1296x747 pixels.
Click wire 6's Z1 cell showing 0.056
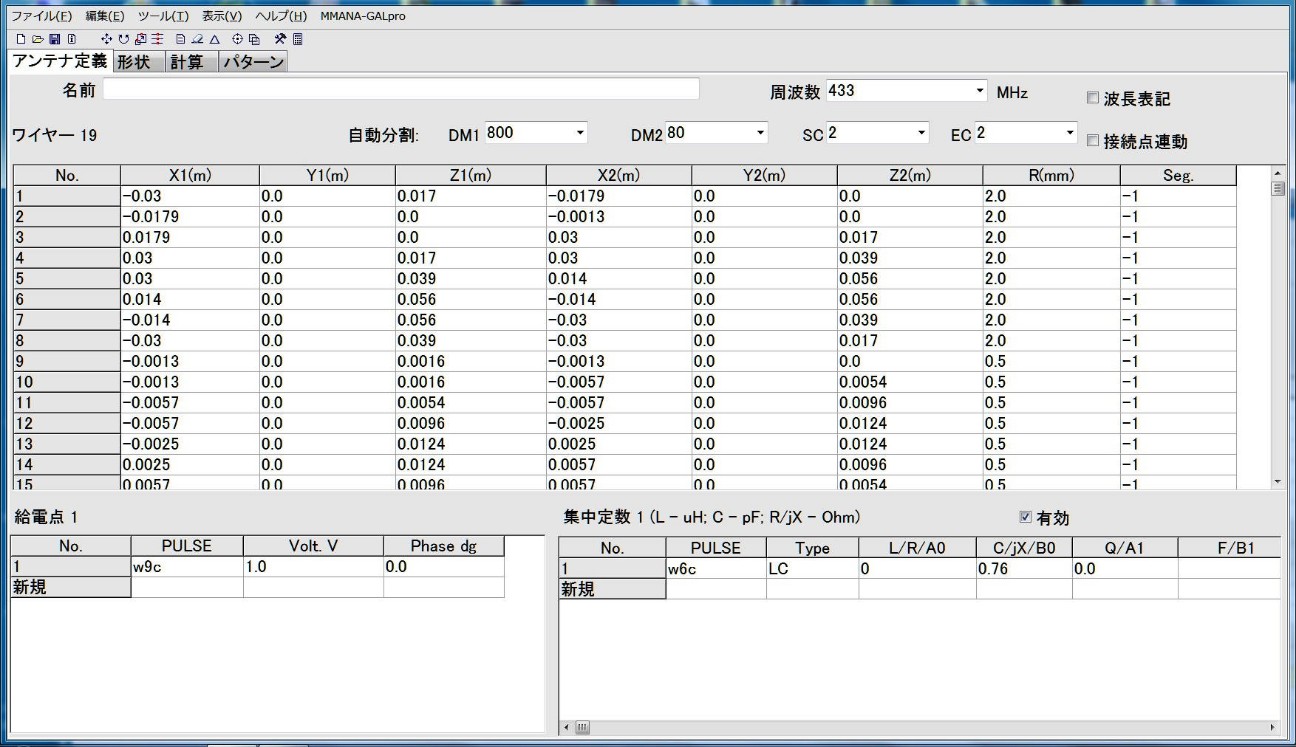pyautogui.click(x=470, y=299)
